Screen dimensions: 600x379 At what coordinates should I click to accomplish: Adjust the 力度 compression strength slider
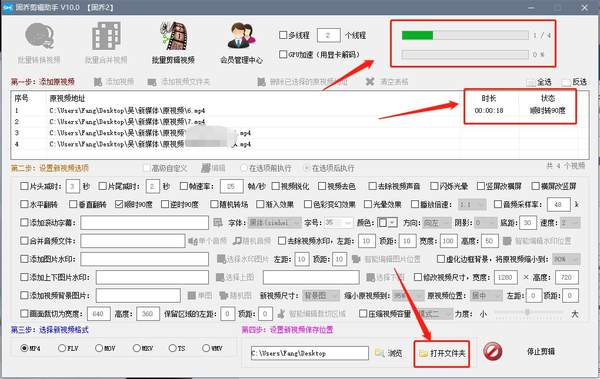point(528,313)
